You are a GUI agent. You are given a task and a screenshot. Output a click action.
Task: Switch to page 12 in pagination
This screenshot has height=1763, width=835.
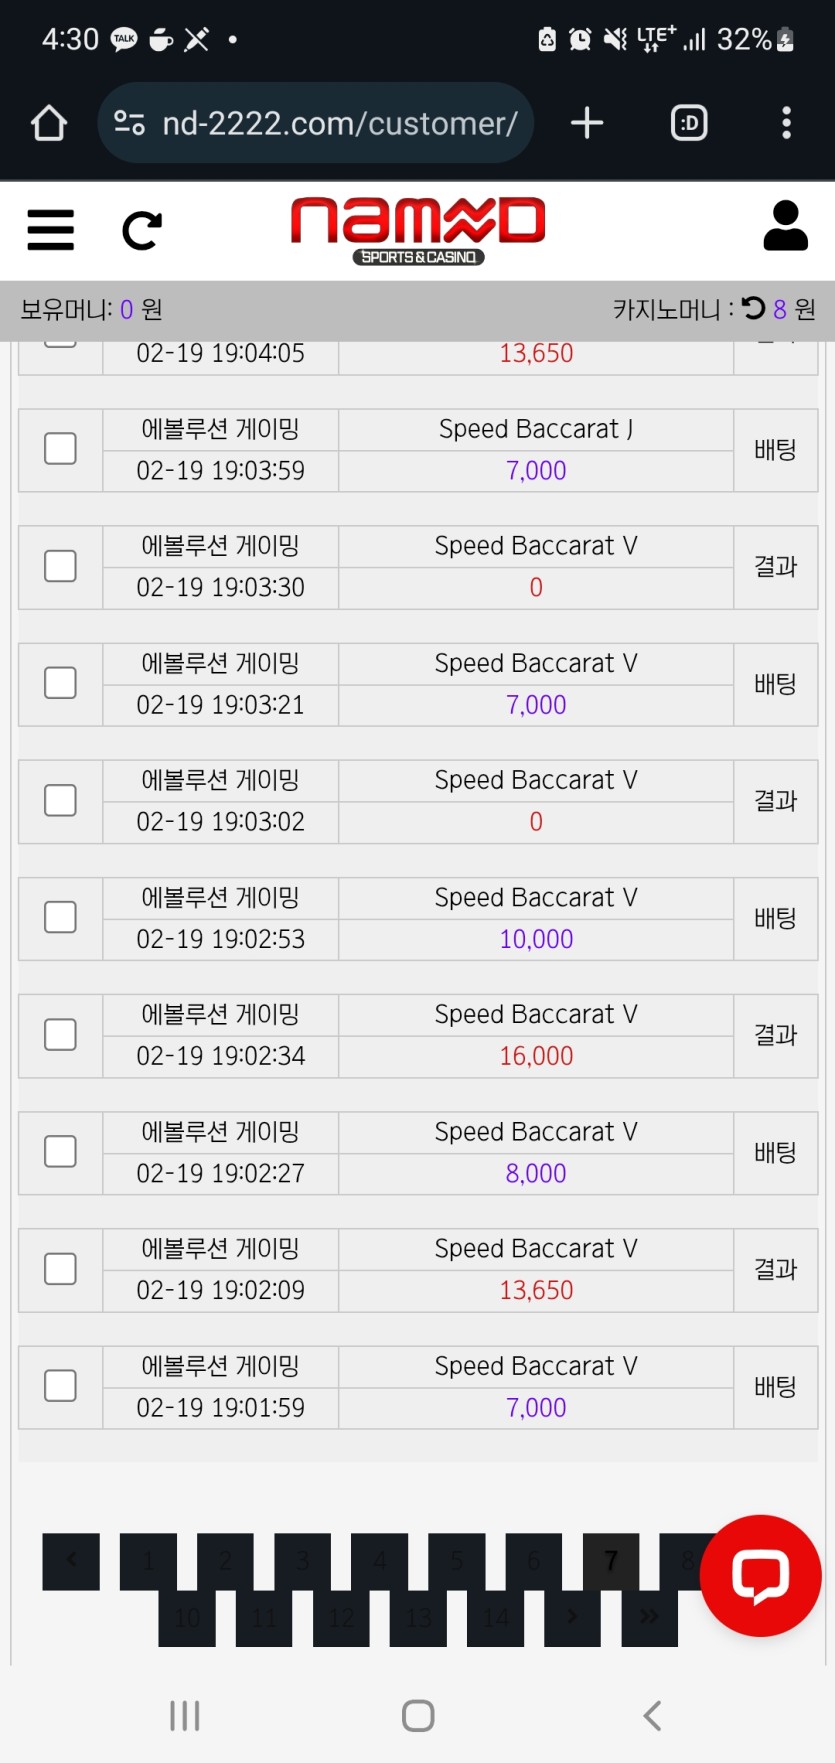[x=341, y=1617]
